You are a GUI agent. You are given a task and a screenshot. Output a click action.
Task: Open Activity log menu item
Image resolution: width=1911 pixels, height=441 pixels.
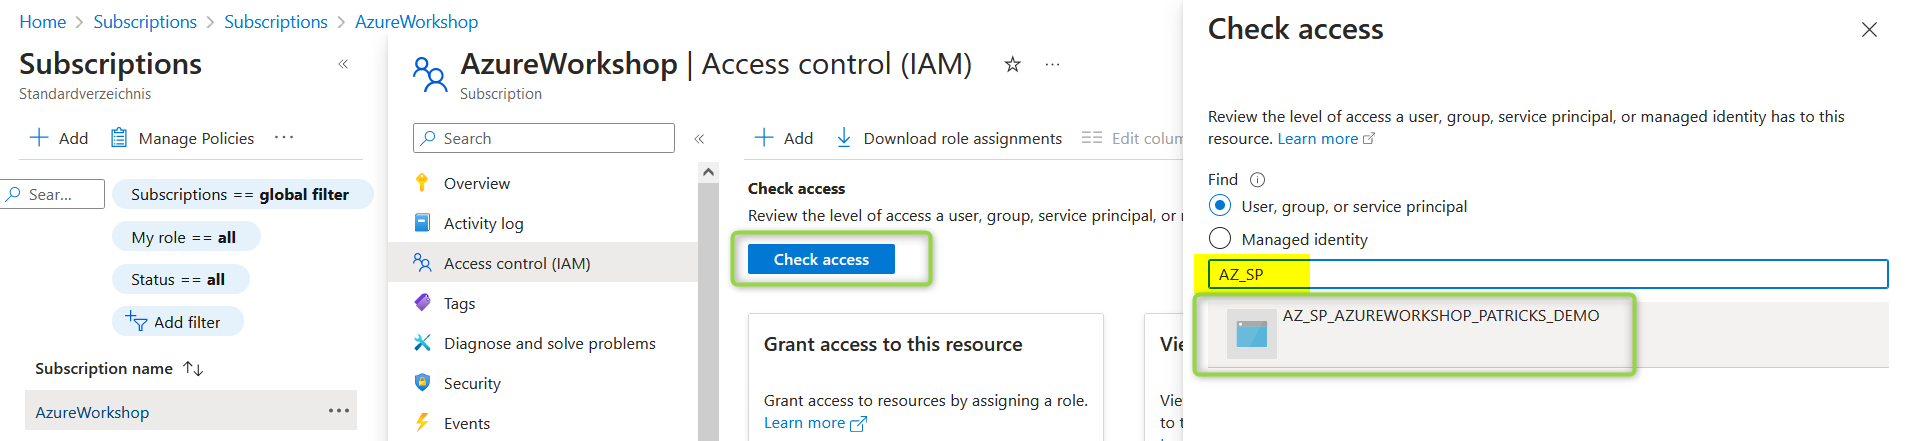[483, 223]
